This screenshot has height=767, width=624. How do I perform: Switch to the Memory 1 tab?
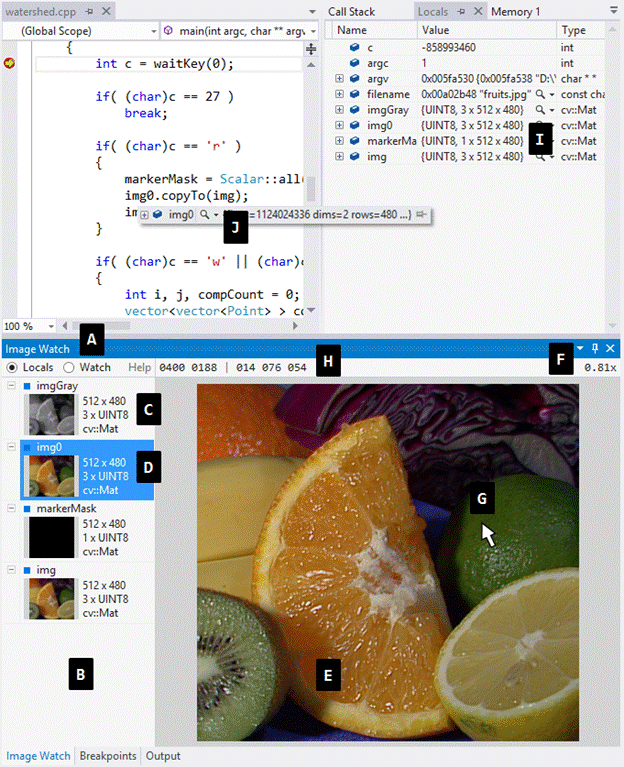click(x=515, y=12)
